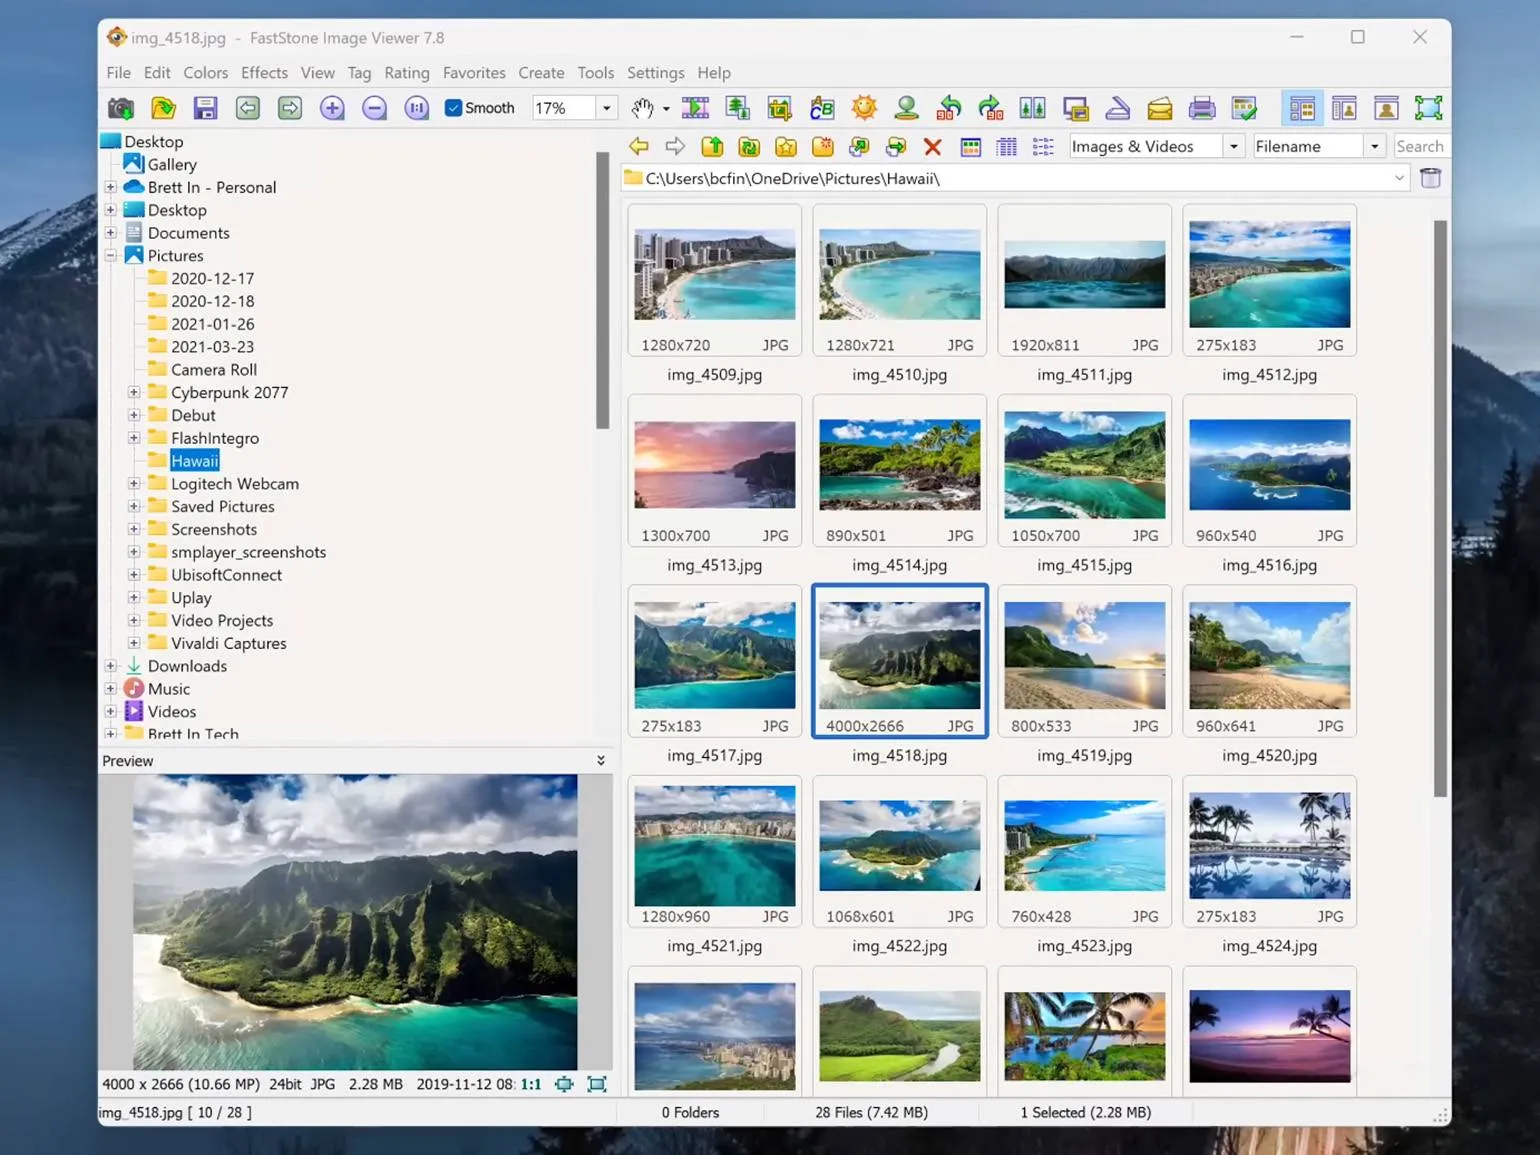Click the Save As floppy disk icon
Screen dimensions: 1540x1155
(205, 108)
